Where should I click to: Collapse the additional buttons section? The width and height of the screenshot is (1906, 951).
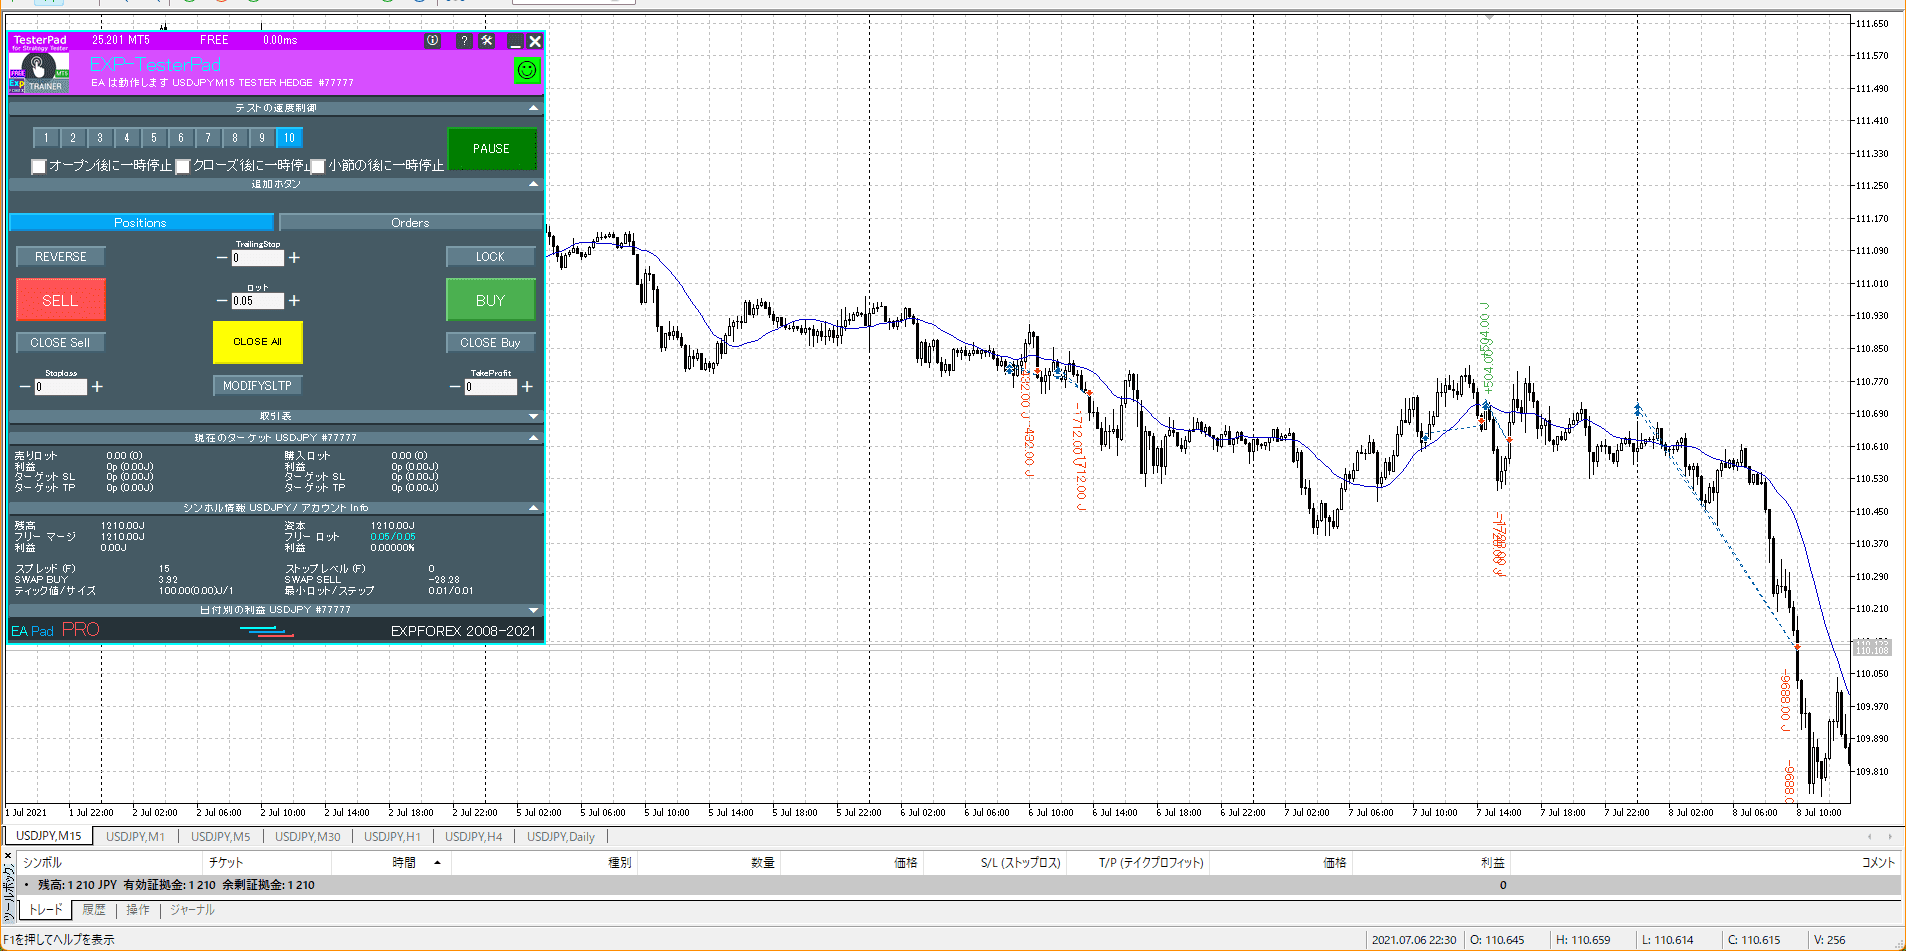(x=533, y=184)
